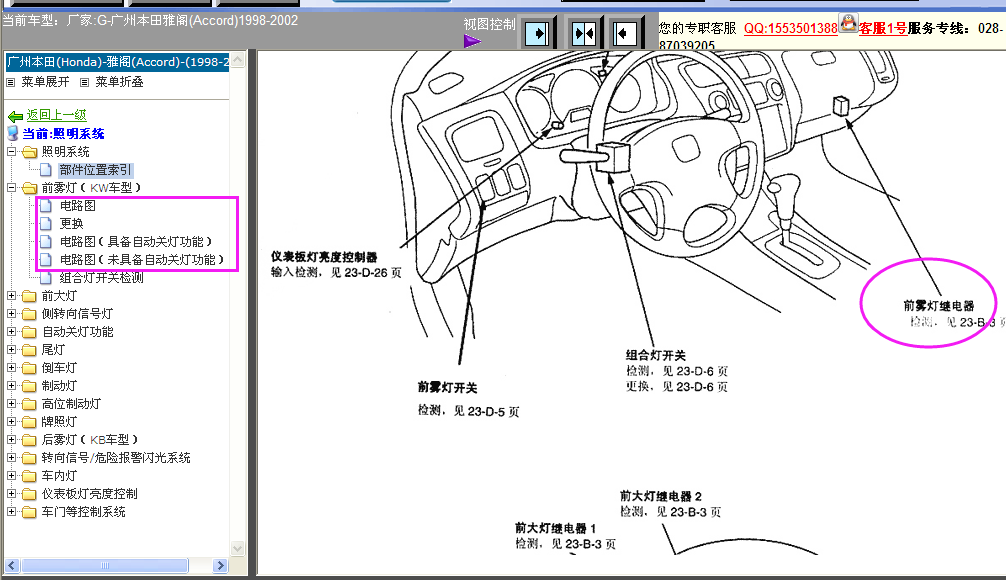Expand the 后雾灯 (KB车型) node
Viewport: 1006px width, 580px height.
pos(12,439)
